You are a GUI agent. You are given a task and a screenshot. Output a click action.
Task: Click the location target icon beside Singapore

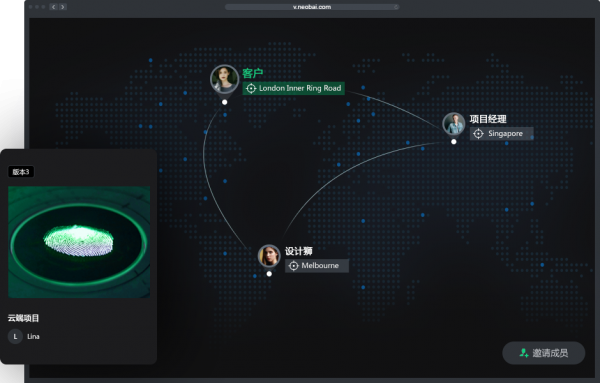(478, 134)
